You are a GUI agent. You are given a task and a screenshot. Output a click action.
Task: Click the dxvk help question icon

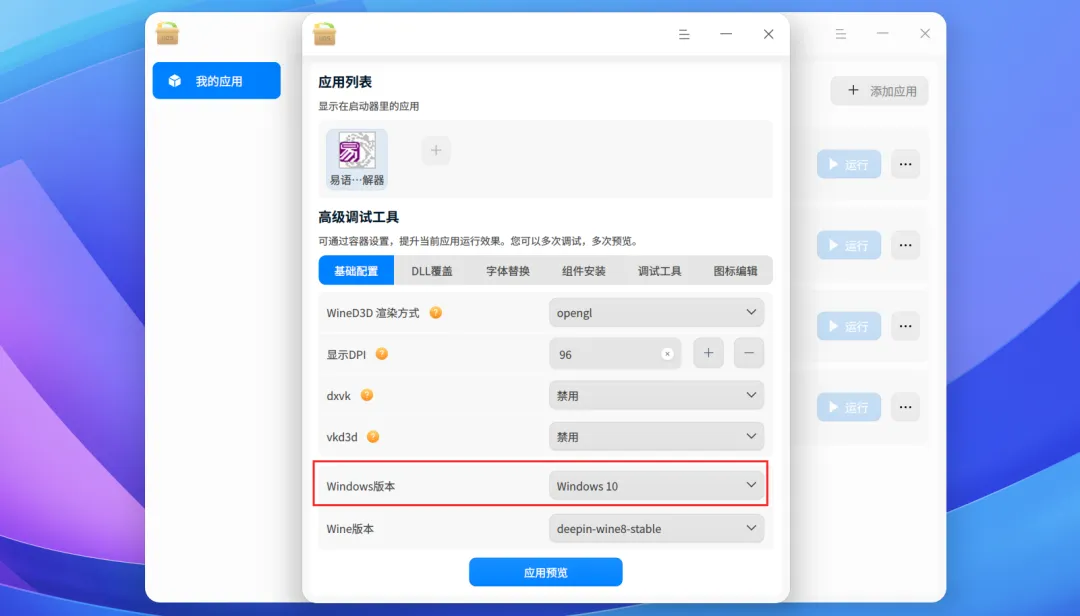click(367, 395)
